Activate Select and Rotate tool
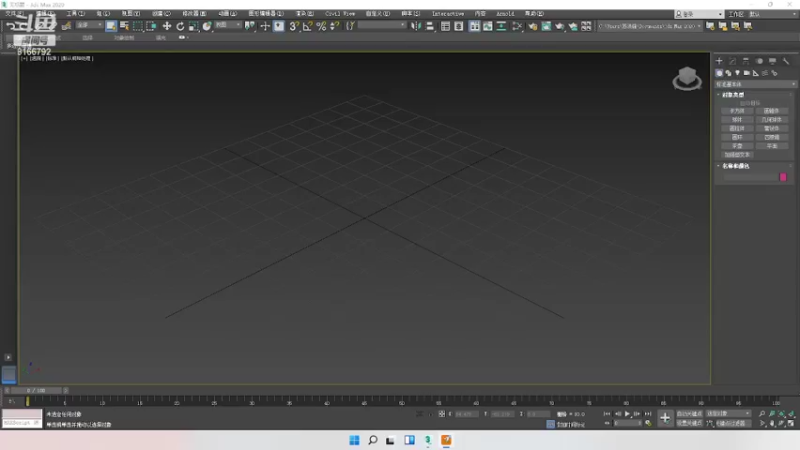Screen dimensions: 800x450 pyautogui.click(x=180, y=26)
